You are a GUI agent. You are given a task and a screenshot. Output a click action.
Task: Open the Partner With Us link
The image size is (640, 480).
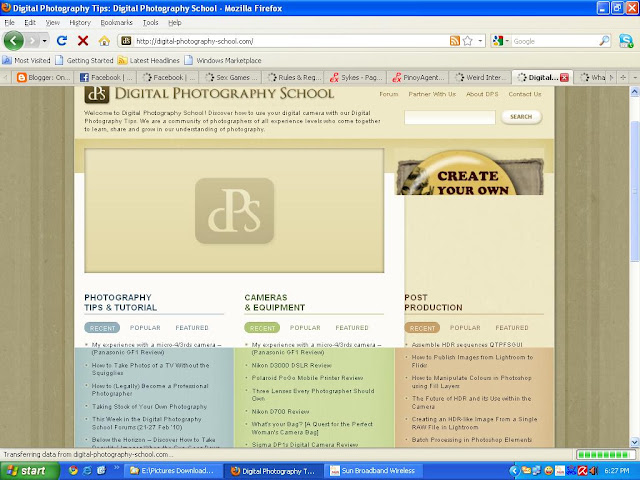click(x=432, y=94)
